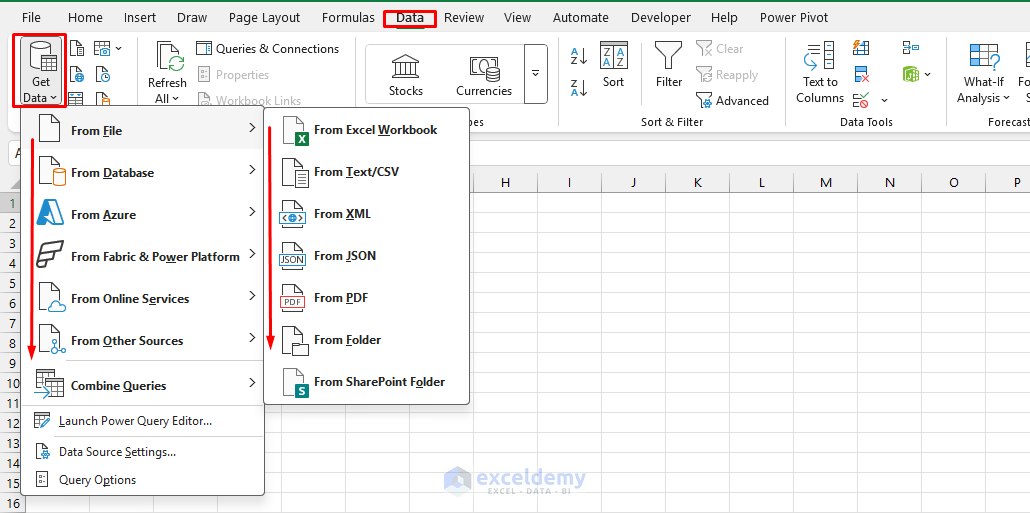Open the Data Model dropdown arrow
The width and height of the screenshot is (1030, 513).
coord(928,74)
